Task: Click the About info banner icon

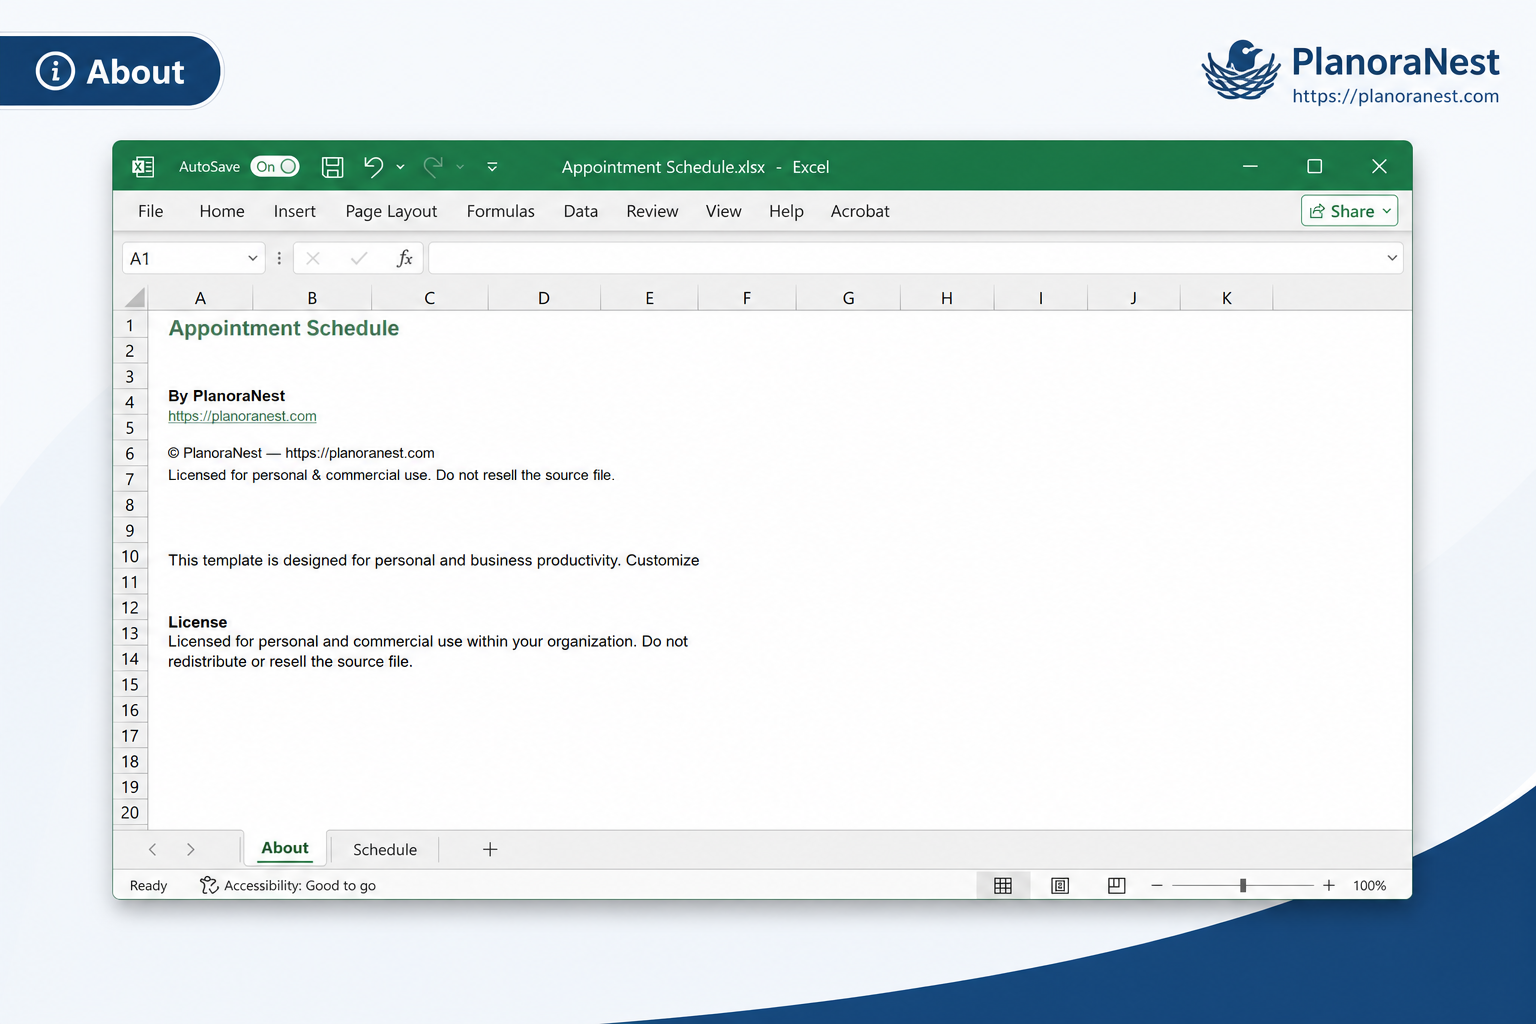Action: pyautogui.click(x=55, y=71)
